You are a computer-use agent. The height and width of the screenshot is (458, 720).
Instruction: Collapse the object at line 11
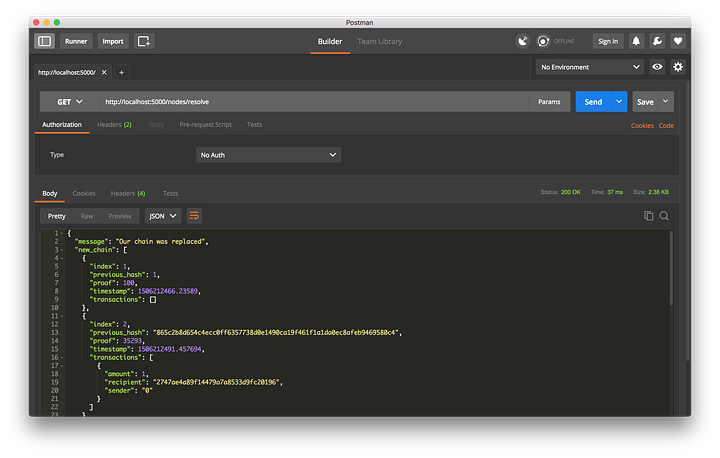[x=62, y=316]
